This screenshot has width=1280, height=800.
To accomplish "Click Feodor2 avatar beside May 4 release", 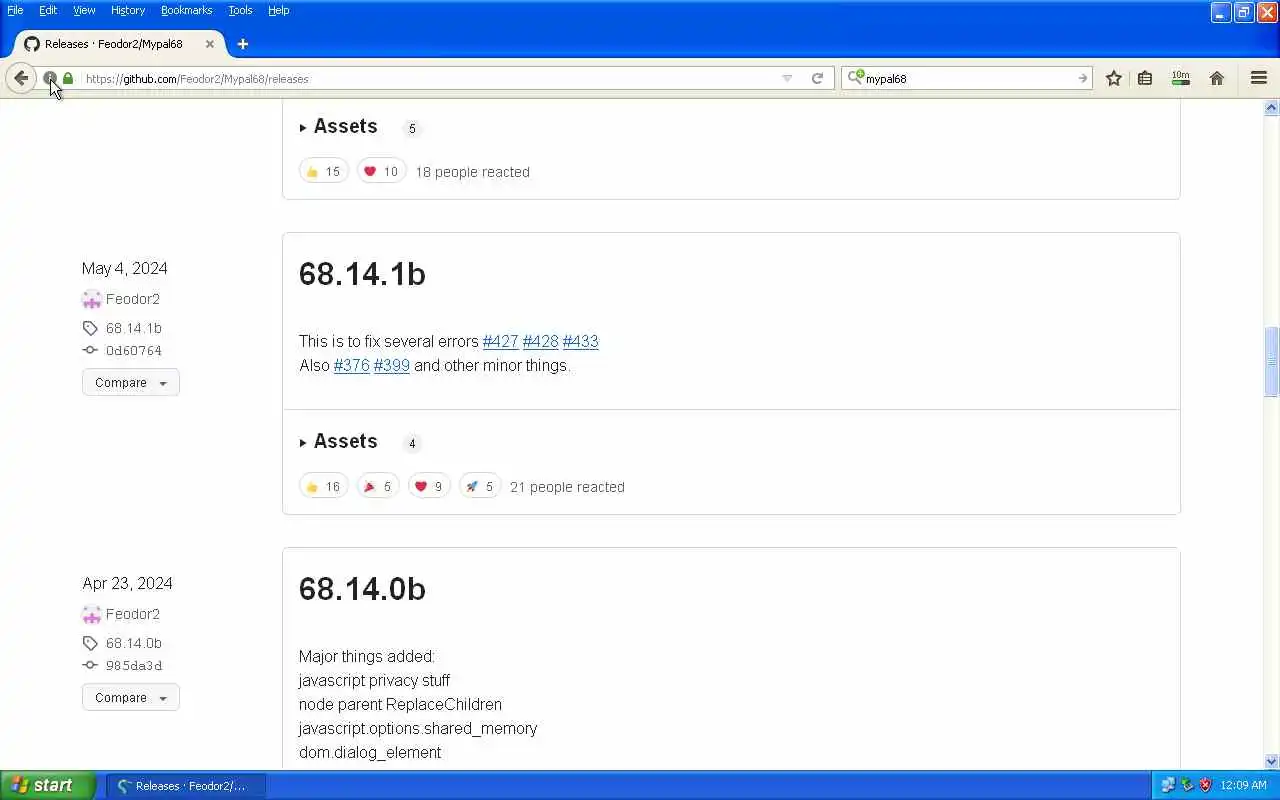I will (x=91, y=299).
